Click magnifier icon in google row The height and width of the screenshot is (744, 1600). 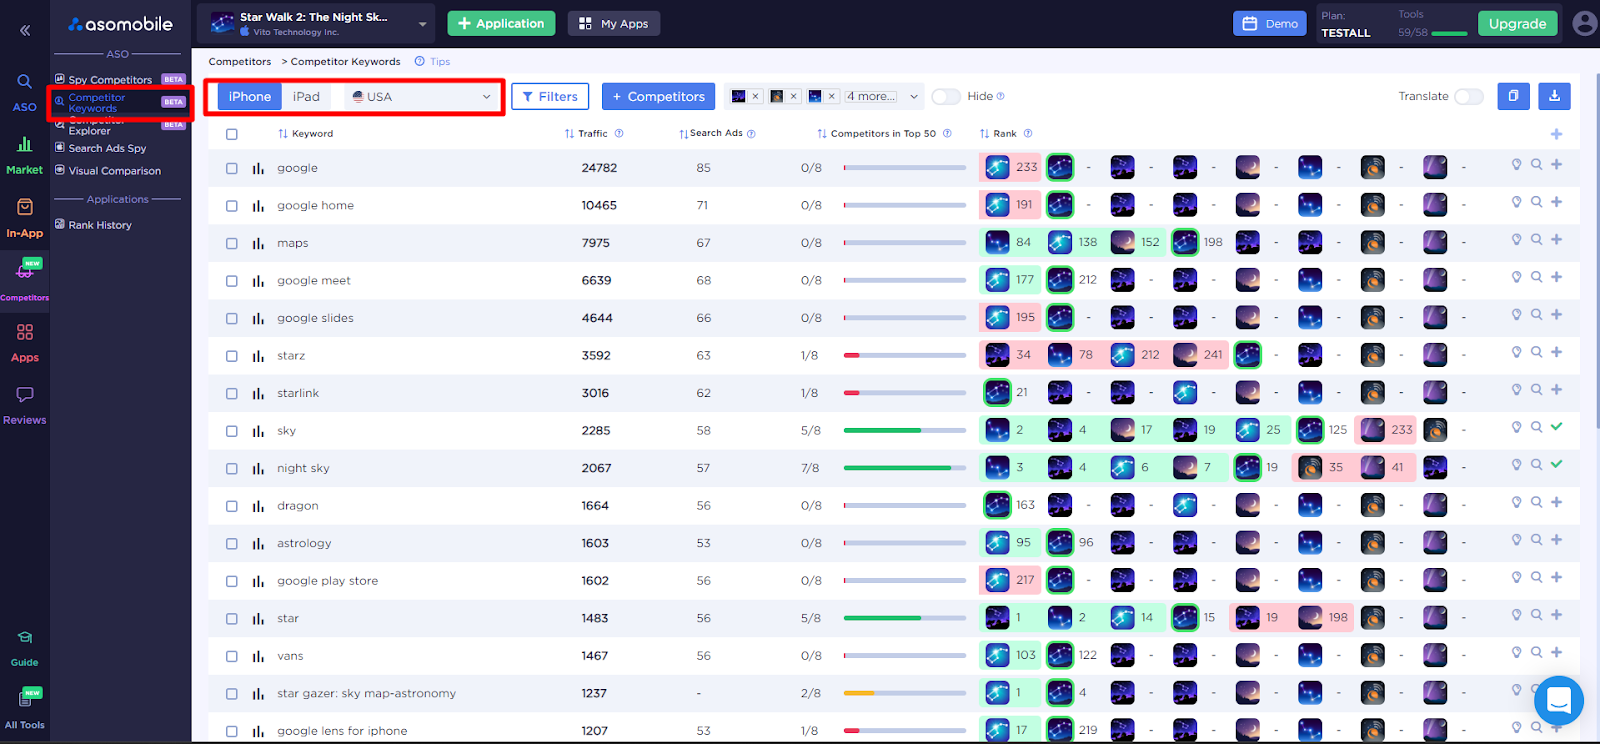pos(1536,165)
